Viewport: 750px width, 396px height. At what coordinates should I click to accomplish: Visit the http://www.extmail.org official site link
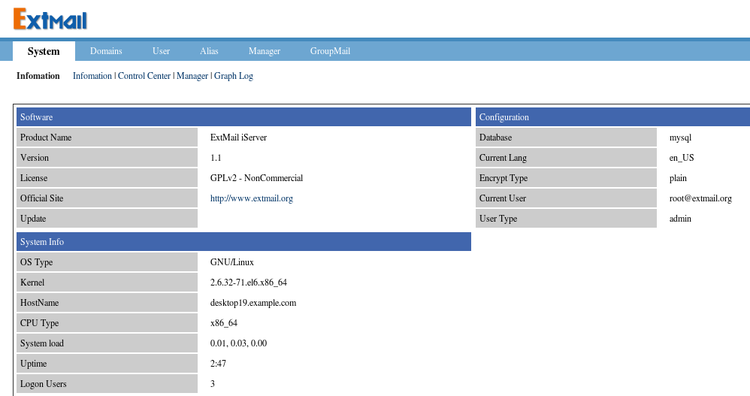pyautogui.click(x=252, y=198)
